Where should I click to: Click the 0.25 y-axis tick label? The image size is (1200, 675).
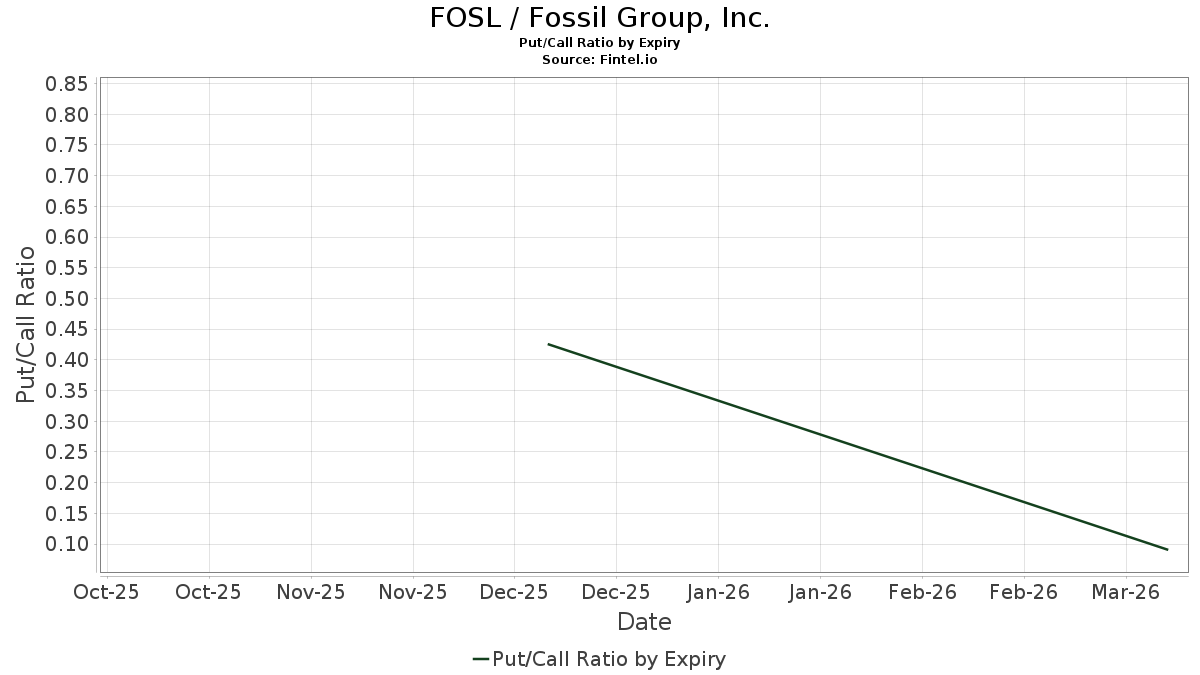point(68,452)
